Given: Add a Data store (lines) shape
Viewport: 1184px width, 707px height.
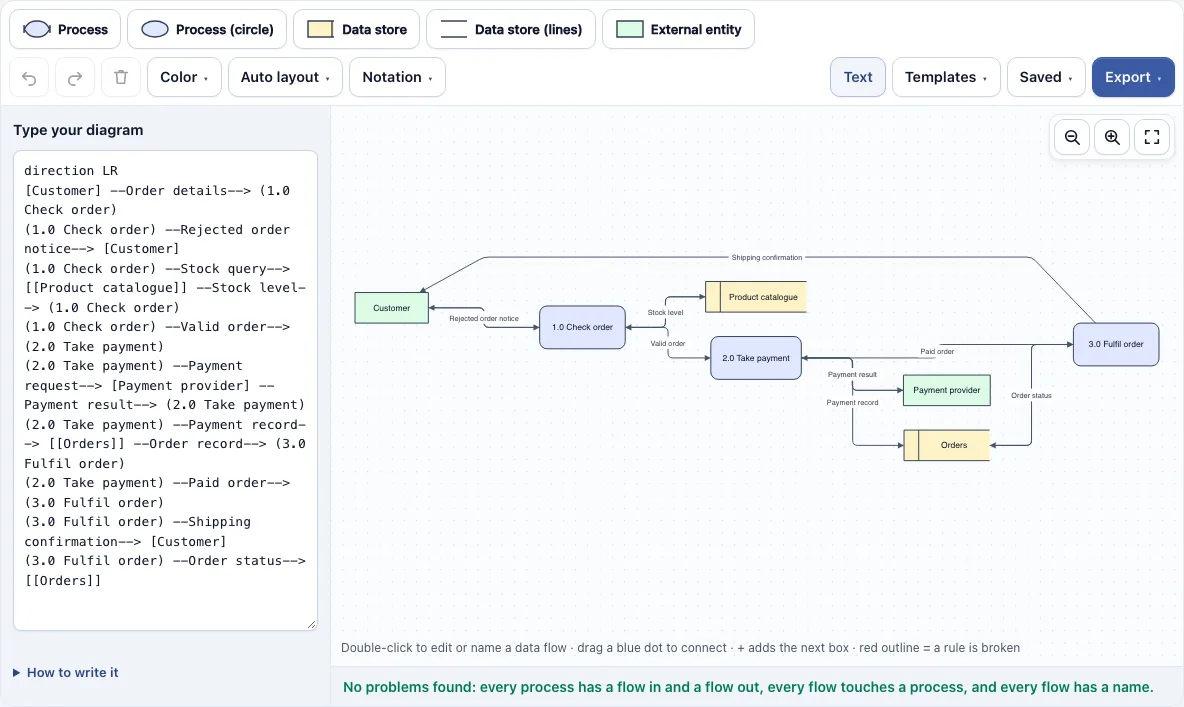Looking at the screenshot, I should coord(510,29).
